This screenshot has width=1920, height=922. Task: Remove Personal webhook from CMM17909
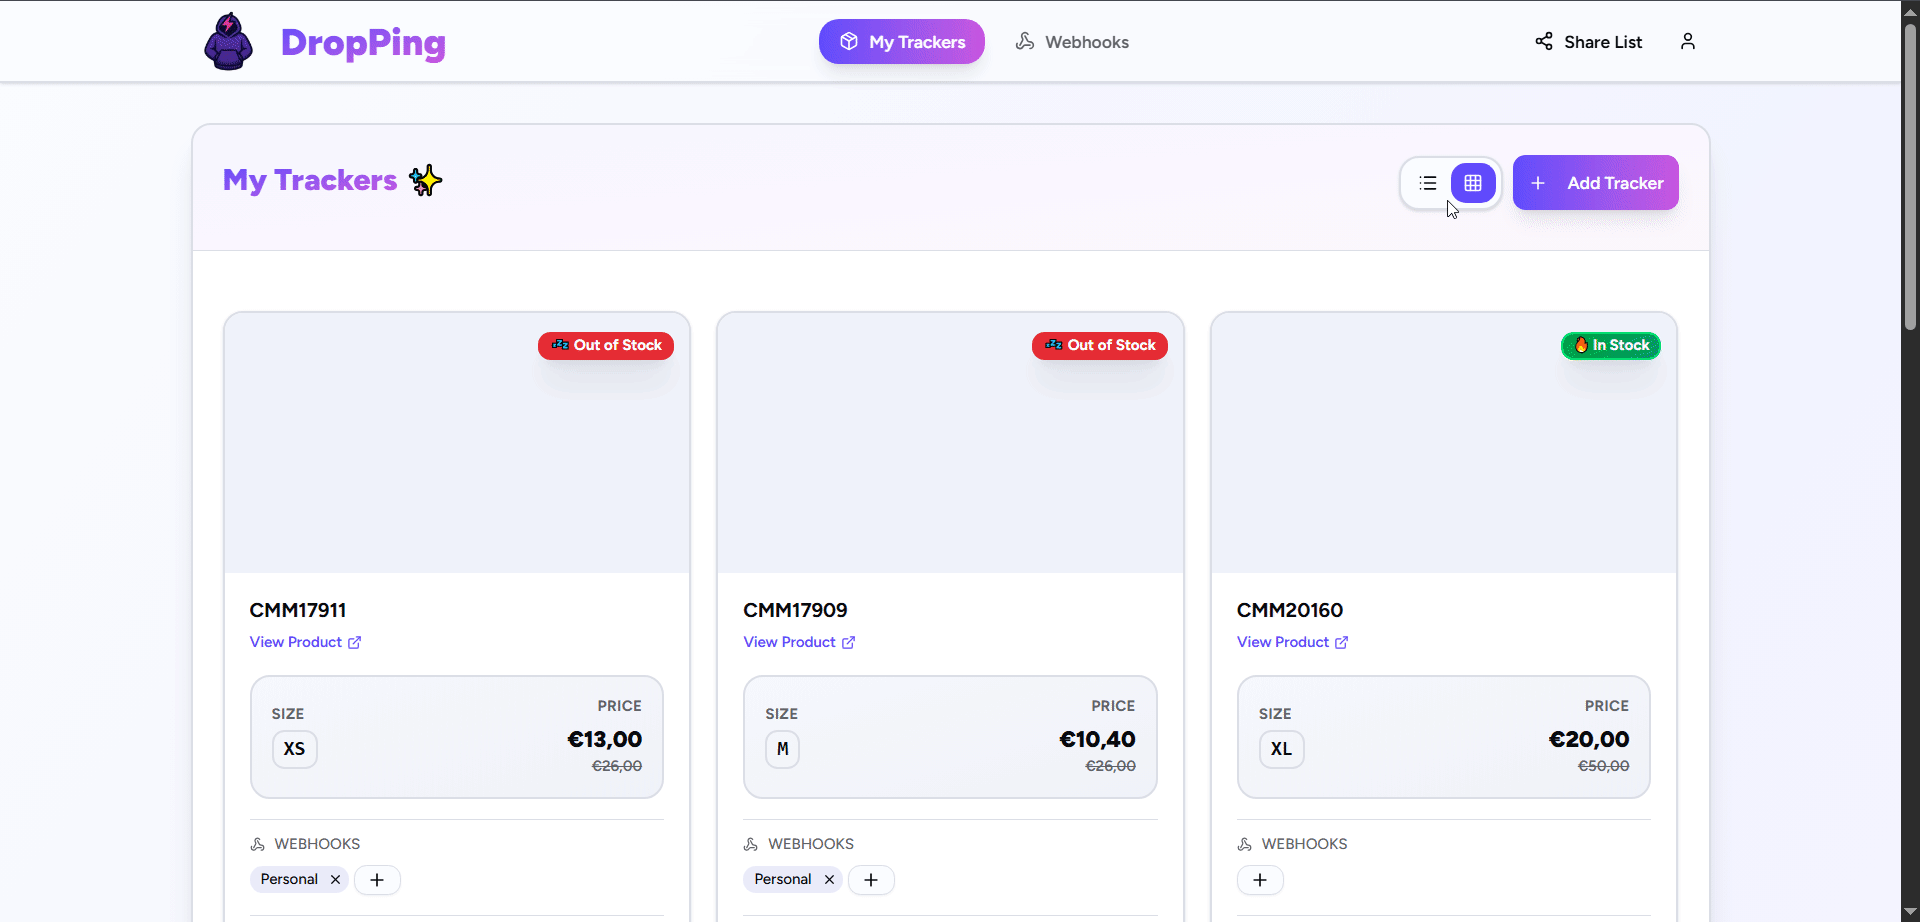[x=829, y=880]
